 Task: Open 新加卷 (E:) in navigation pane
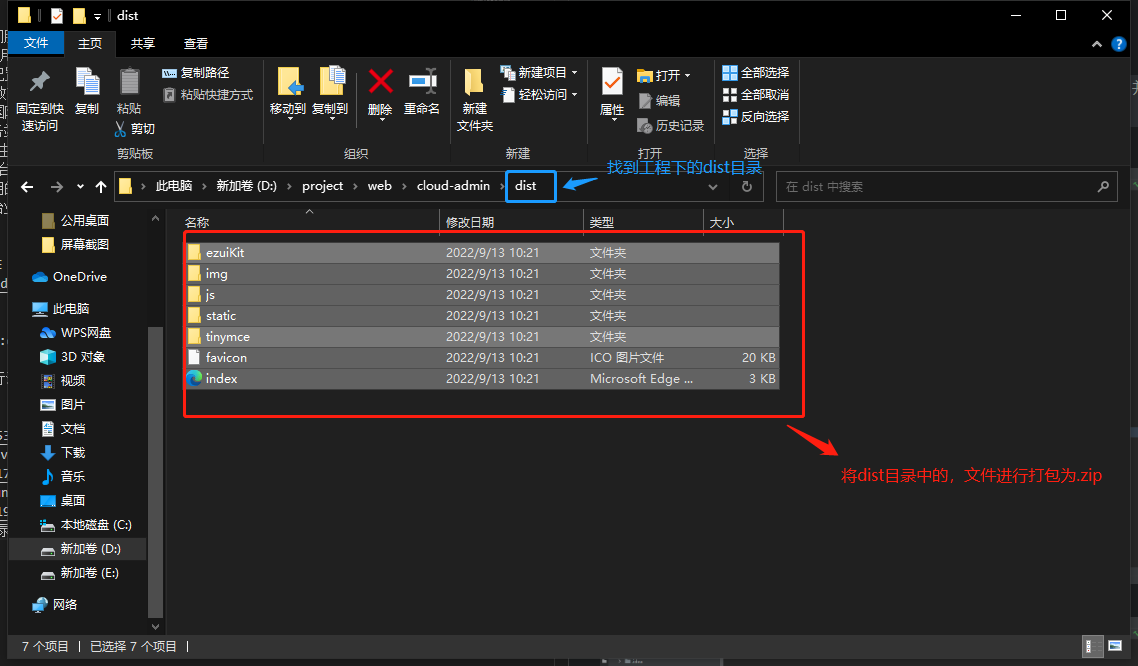tap(80, 572)
